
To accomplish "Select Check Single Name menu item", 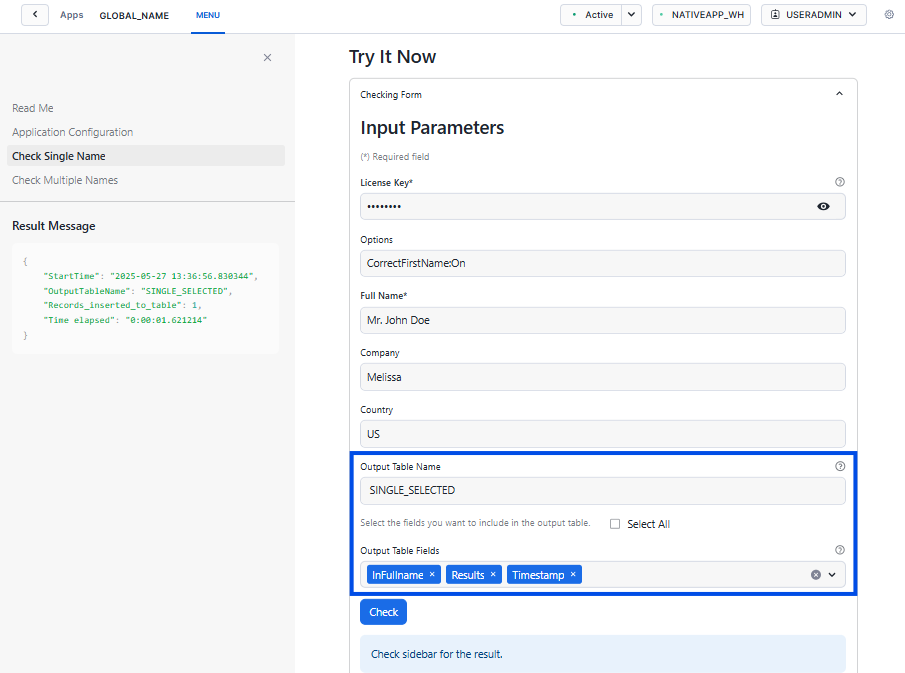I will pos(146,156).
